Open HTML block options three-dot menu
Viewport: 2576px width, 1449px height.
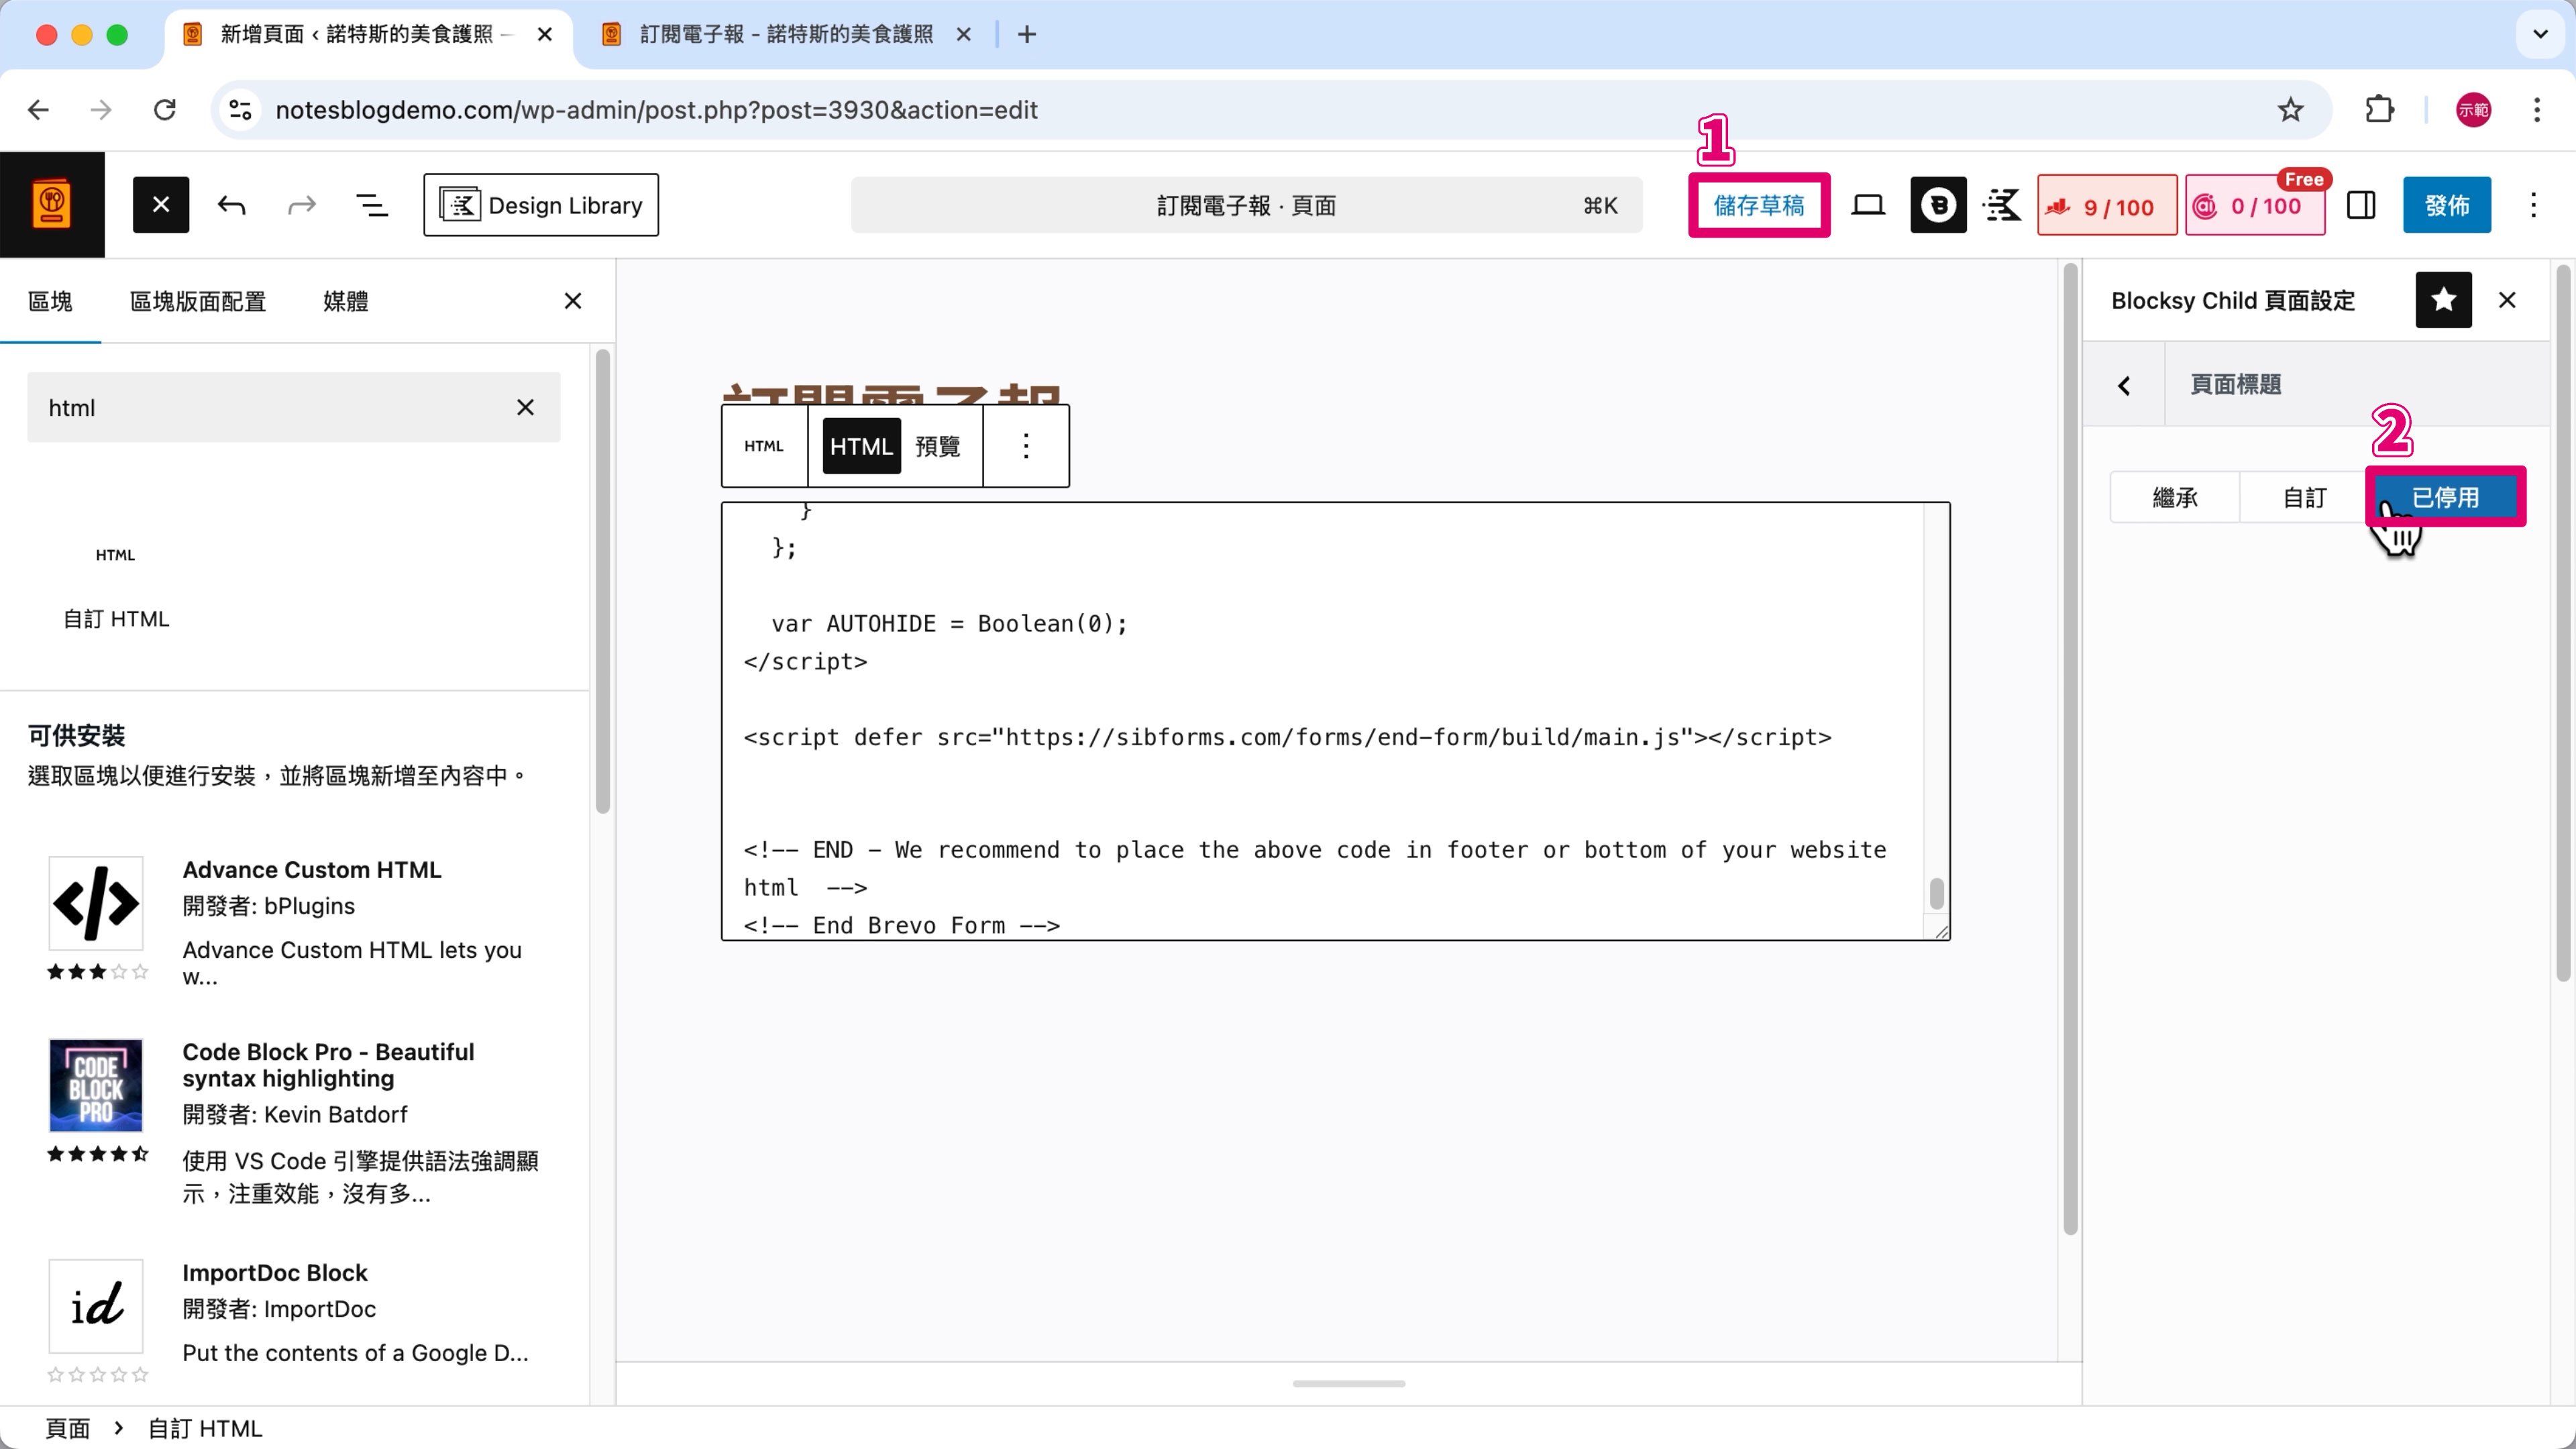pyautogui.click(x=1026, y=446)
